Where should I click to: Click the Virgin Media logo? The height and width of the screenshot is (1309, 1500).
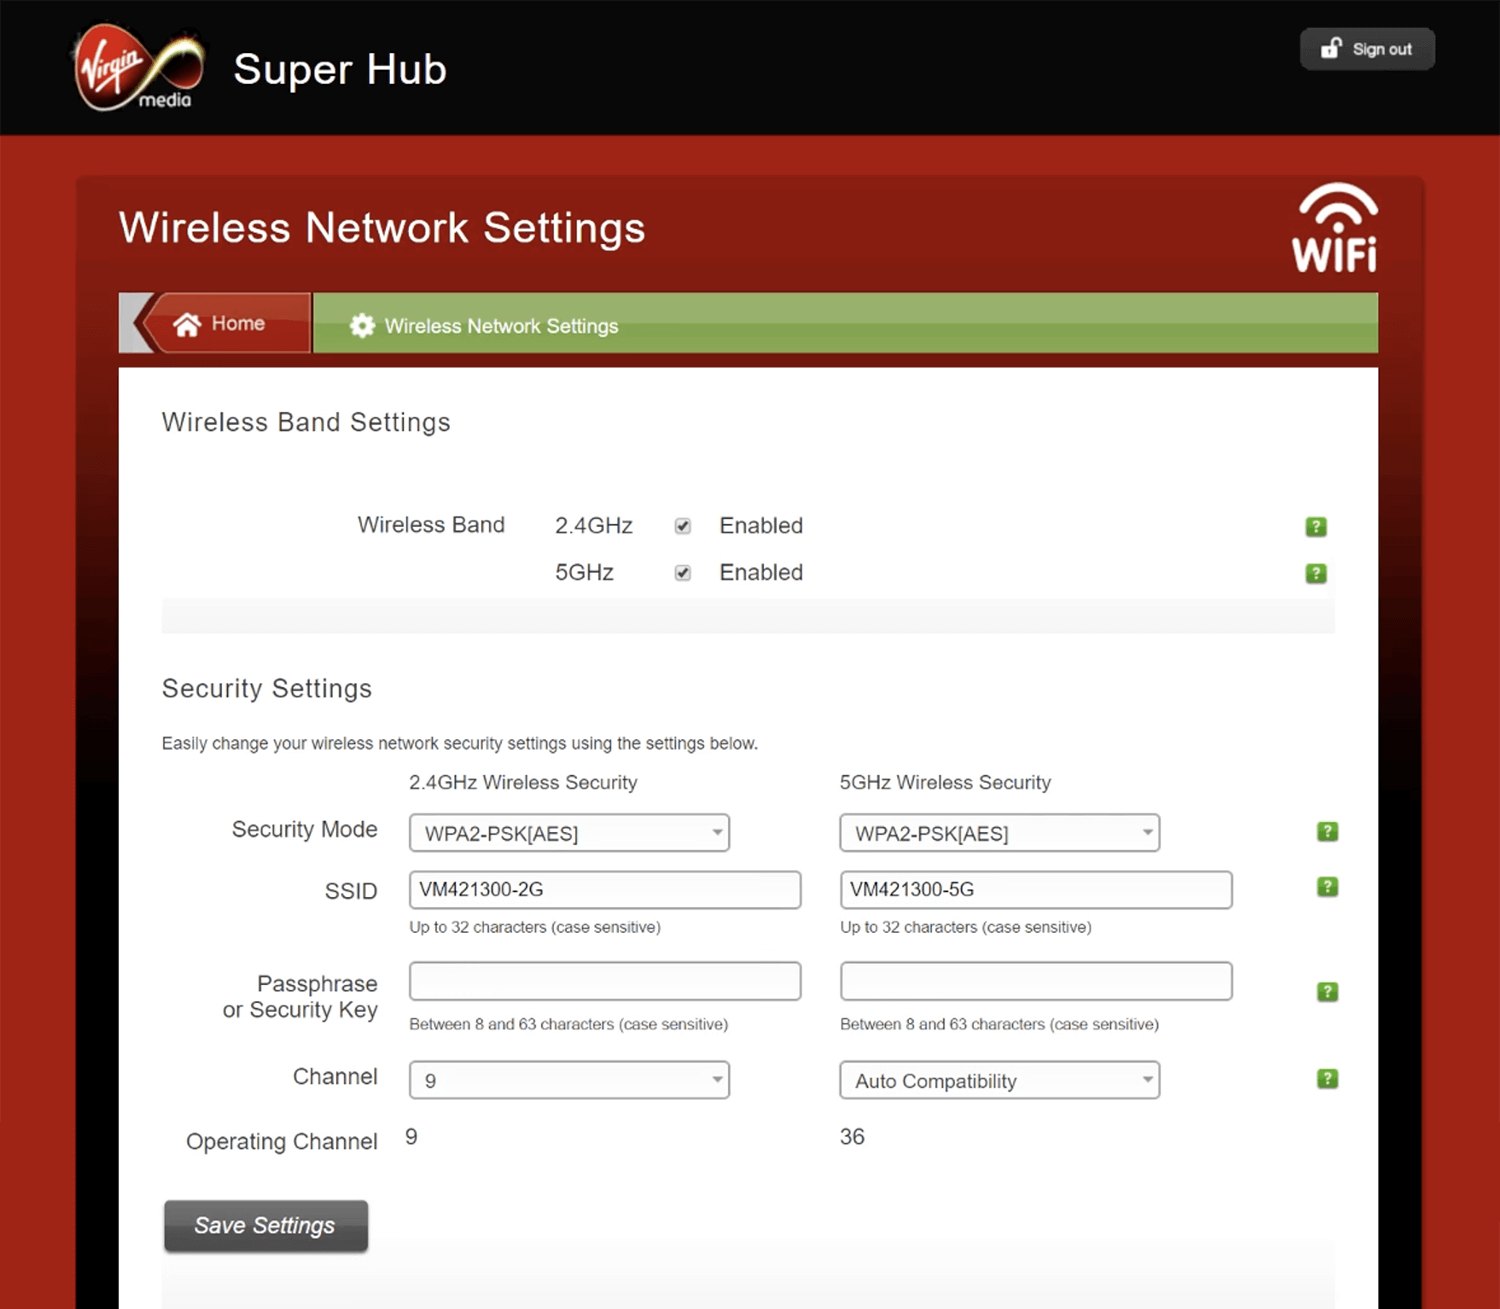(x=138, y=68)
